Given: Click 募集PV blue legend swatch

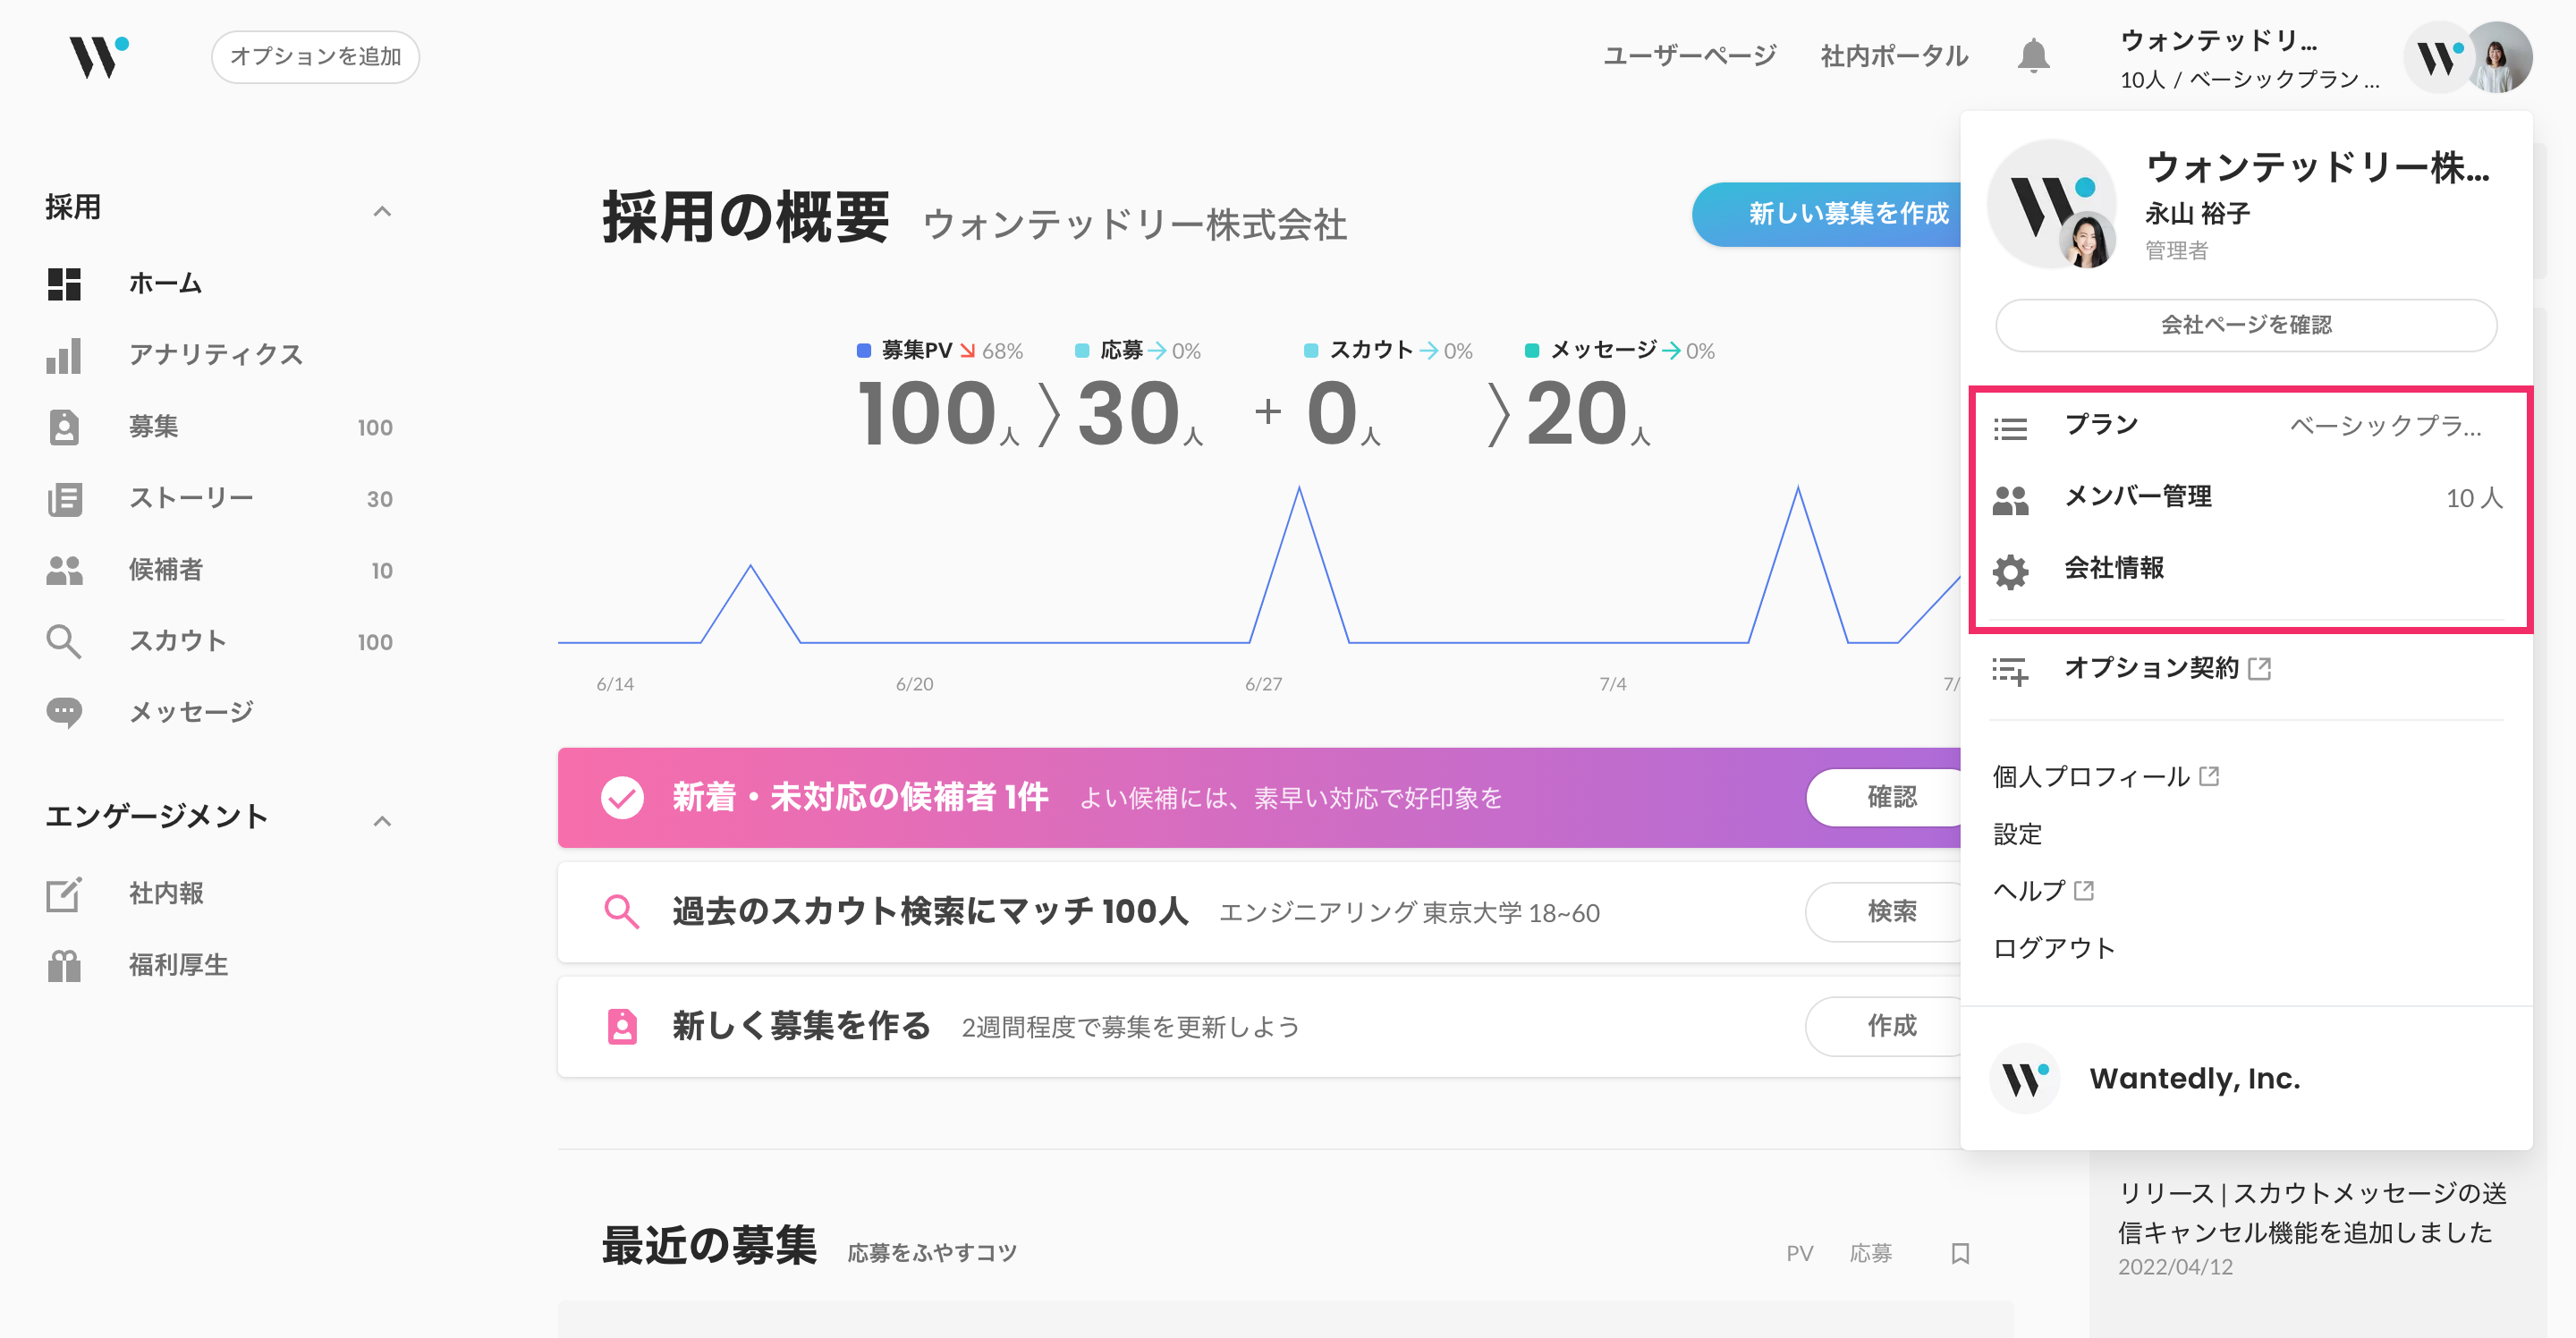Looking at the screenshot, I should 864,350.
